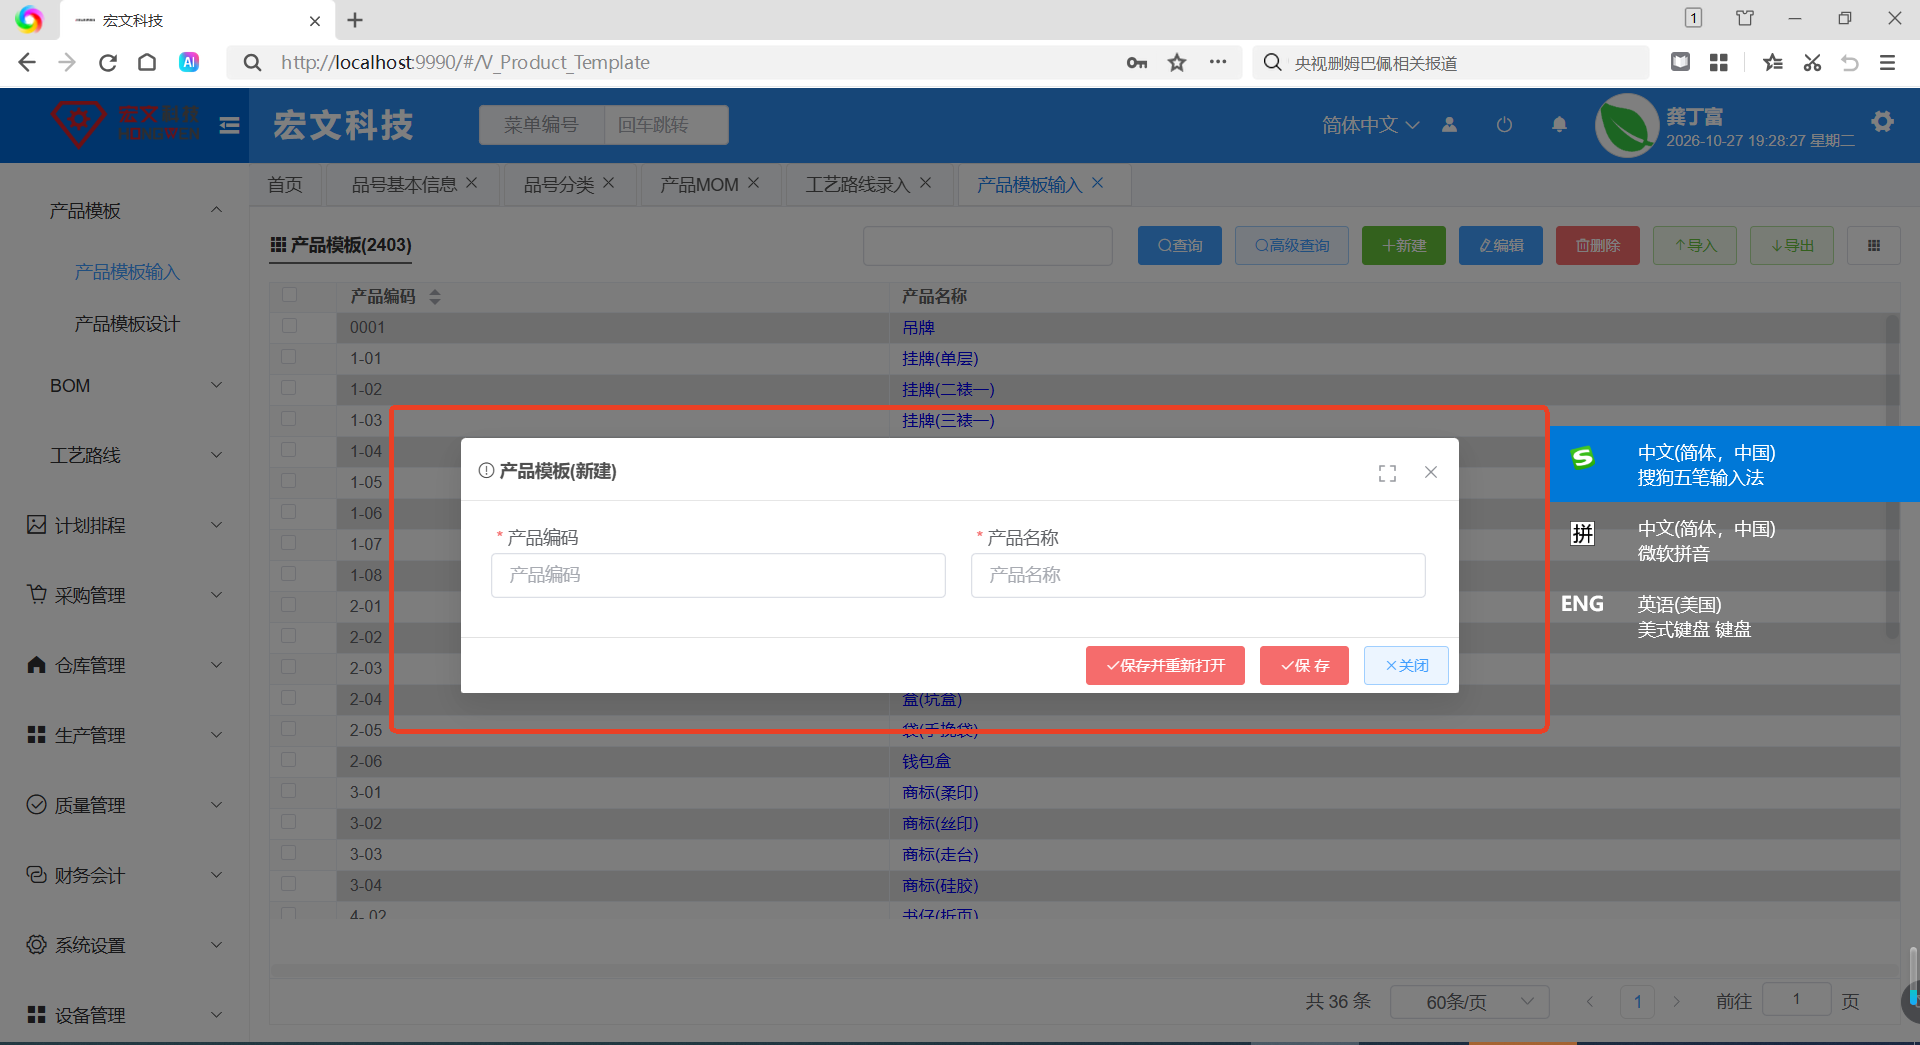The height and width of the screenshot is (1045, 1920).
Task: Sort by 产品编码 column arrows
Action: pyautogui.click(x=434, y=297)
